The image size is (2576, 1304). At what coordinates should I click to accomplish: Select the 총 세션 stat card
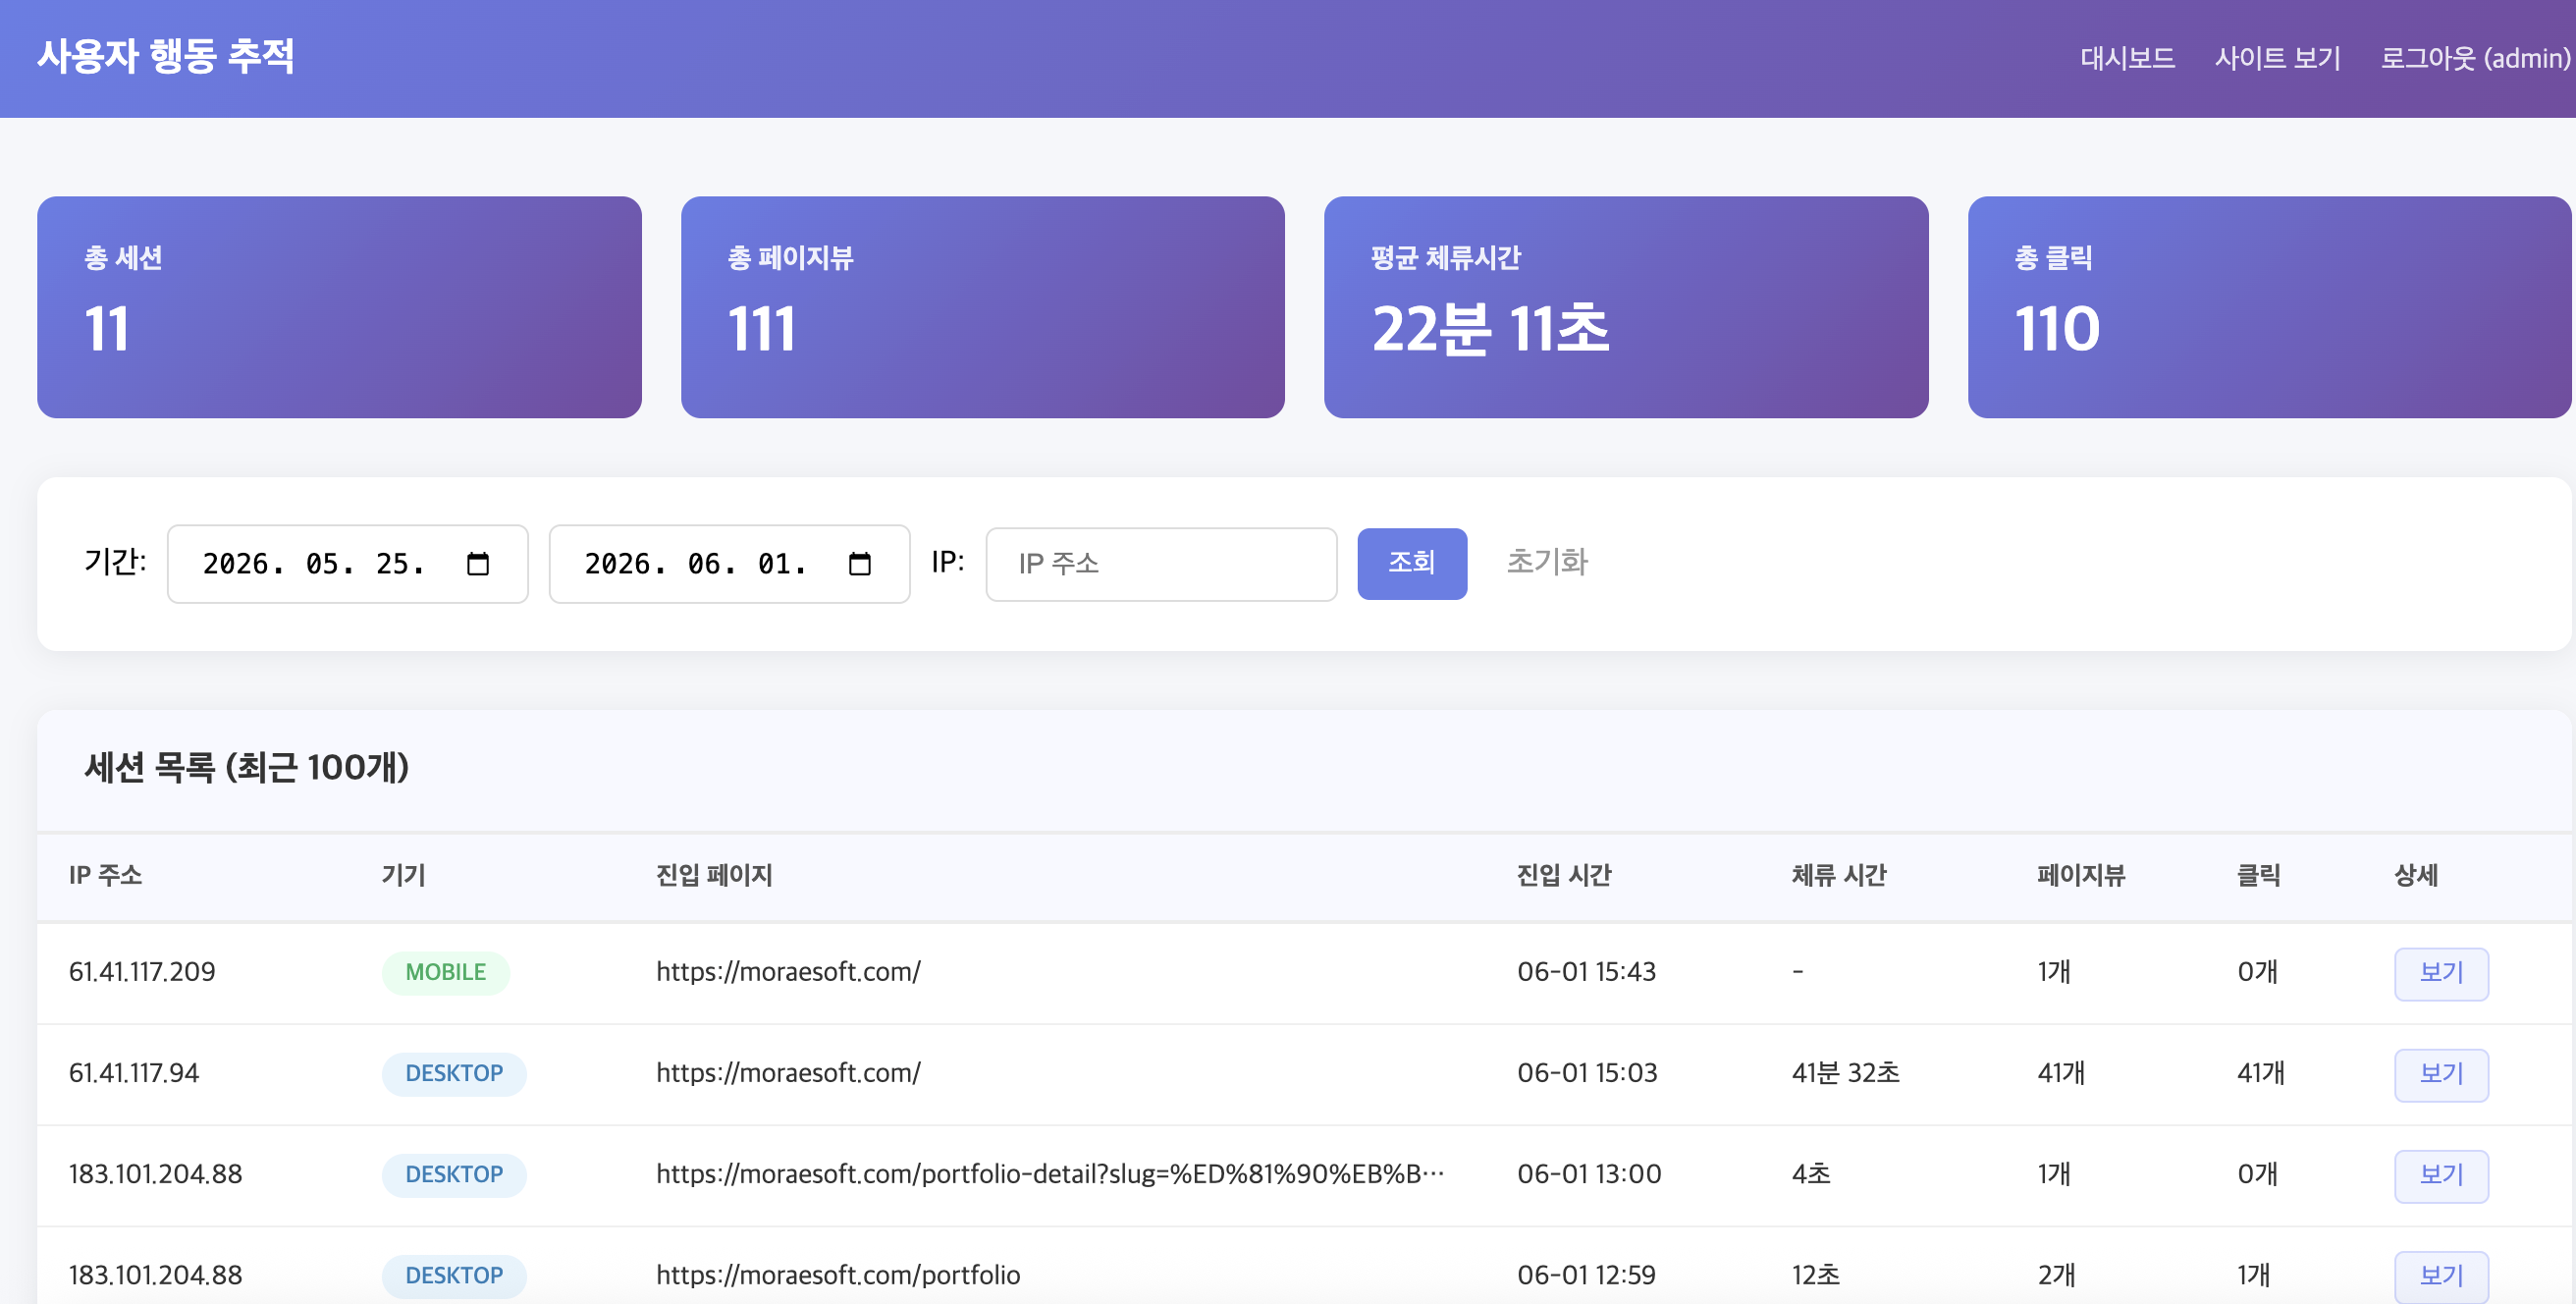click(x=339, y=307)
